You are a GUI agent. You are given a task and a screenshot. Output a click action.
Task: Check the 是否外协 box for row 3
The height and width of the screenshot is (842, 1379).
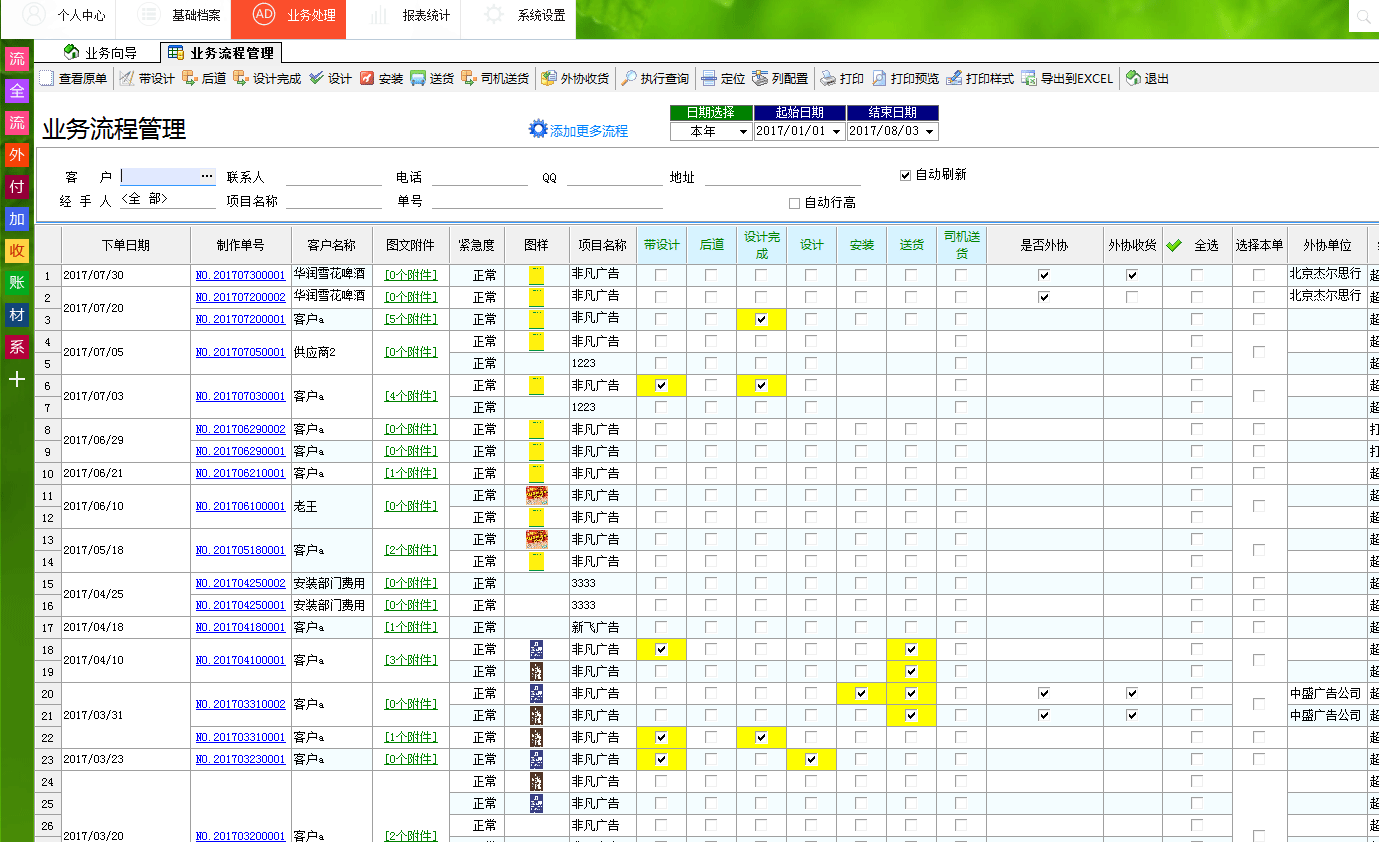coord(1043,319)
